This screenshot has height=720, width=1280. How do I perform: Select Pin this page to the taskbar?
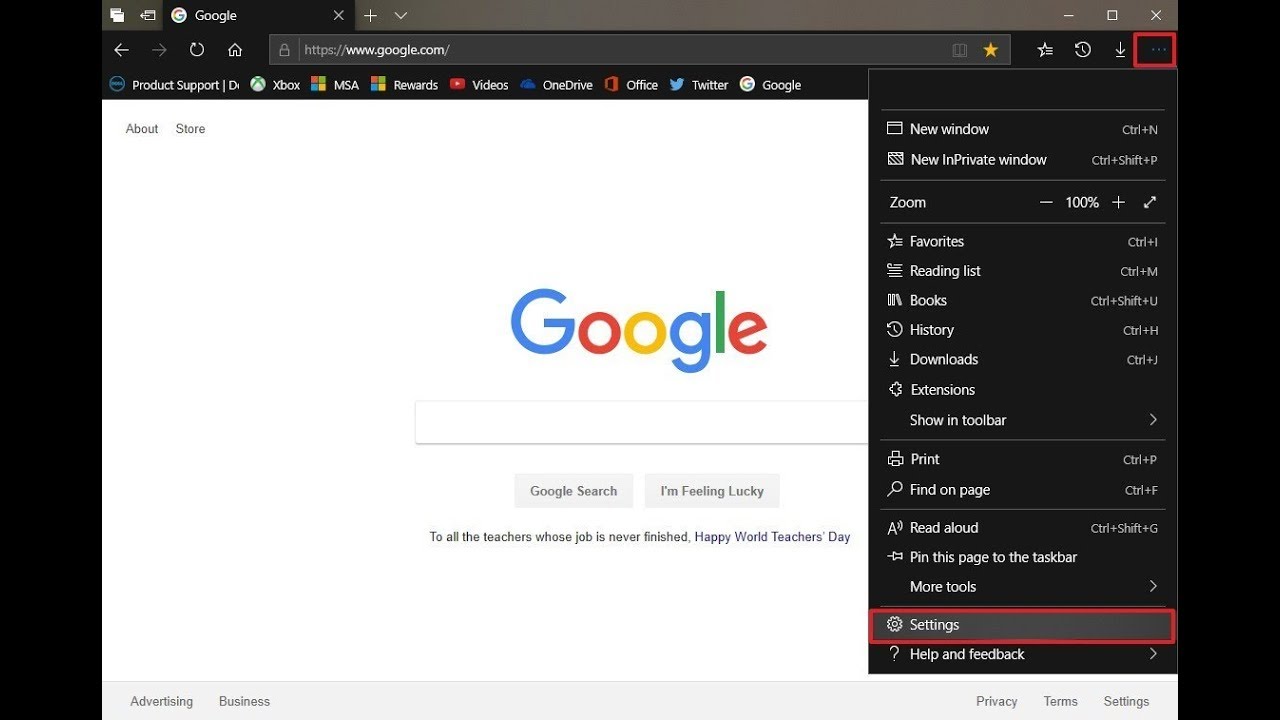(1023, 557)
